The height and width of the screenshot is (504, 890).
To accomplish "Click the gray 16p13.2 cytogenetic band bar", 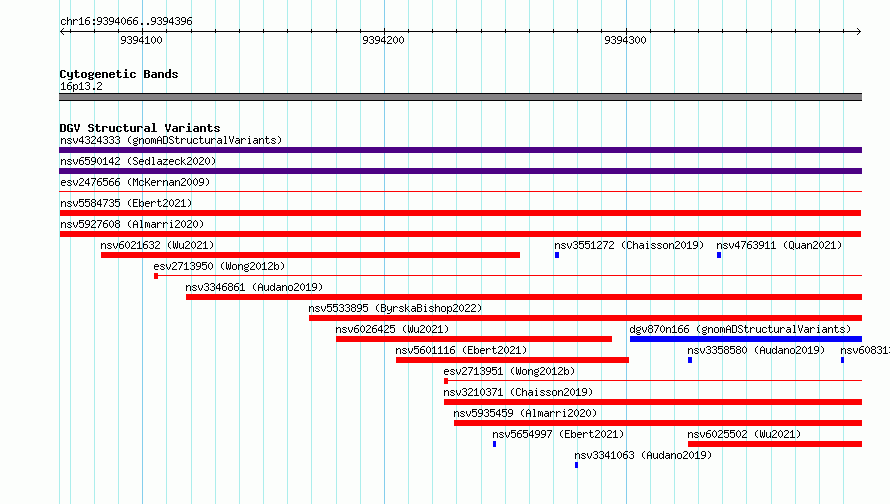I will pyautogui.click(x=460, y=97).
